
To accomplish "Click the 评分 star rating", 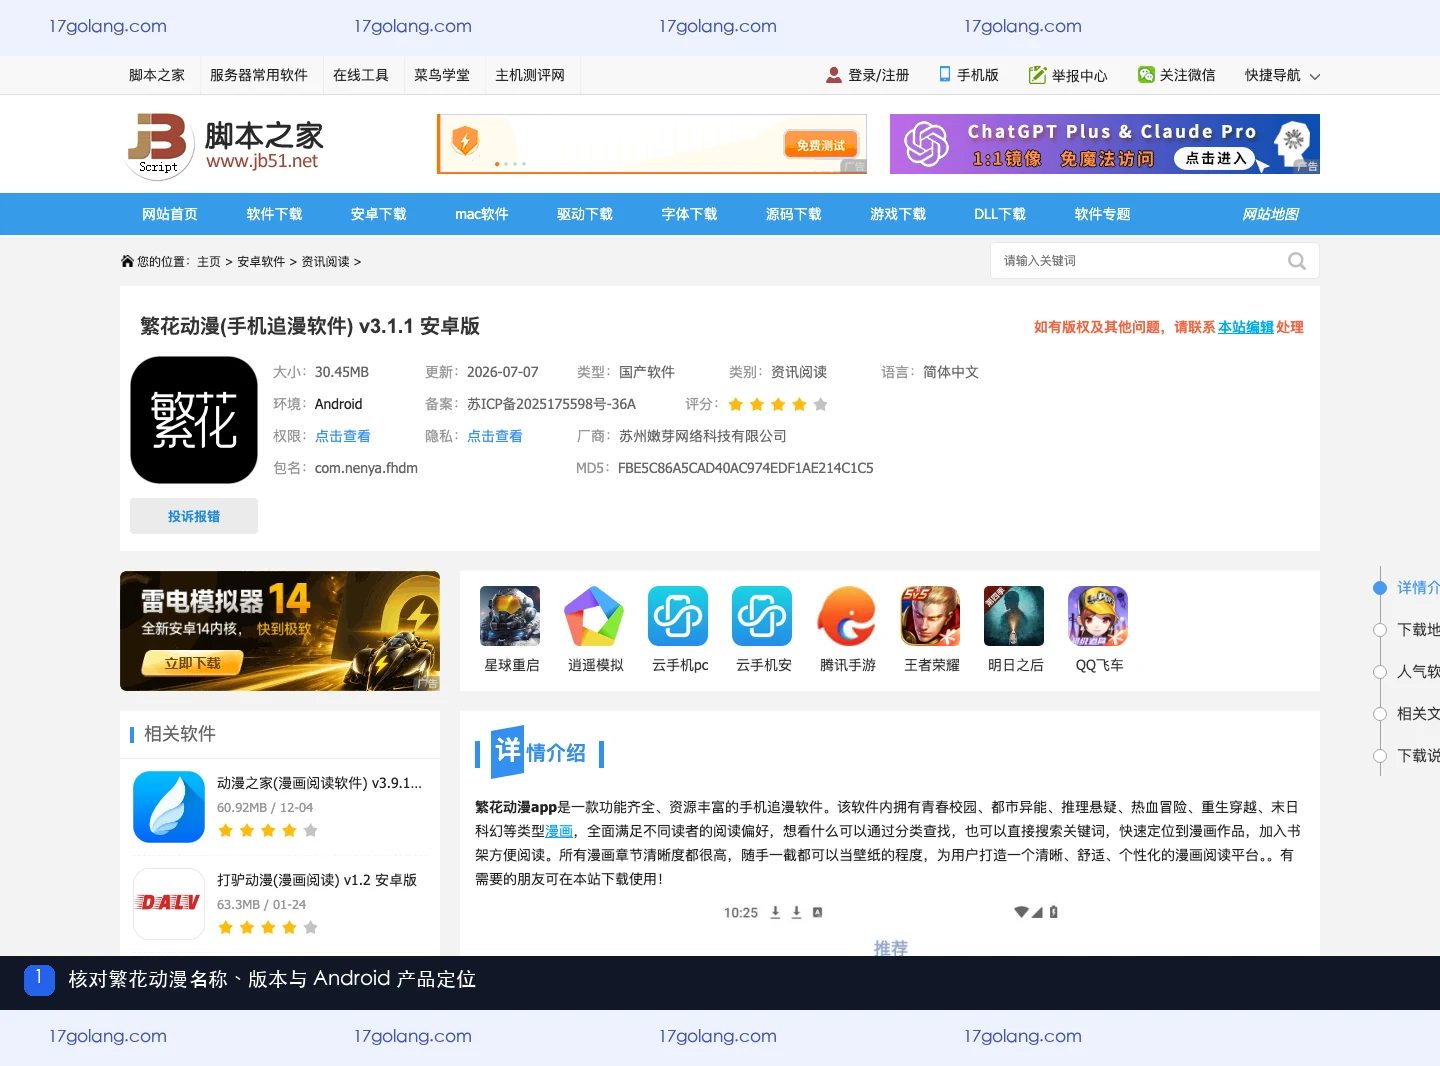I will 778,404.
